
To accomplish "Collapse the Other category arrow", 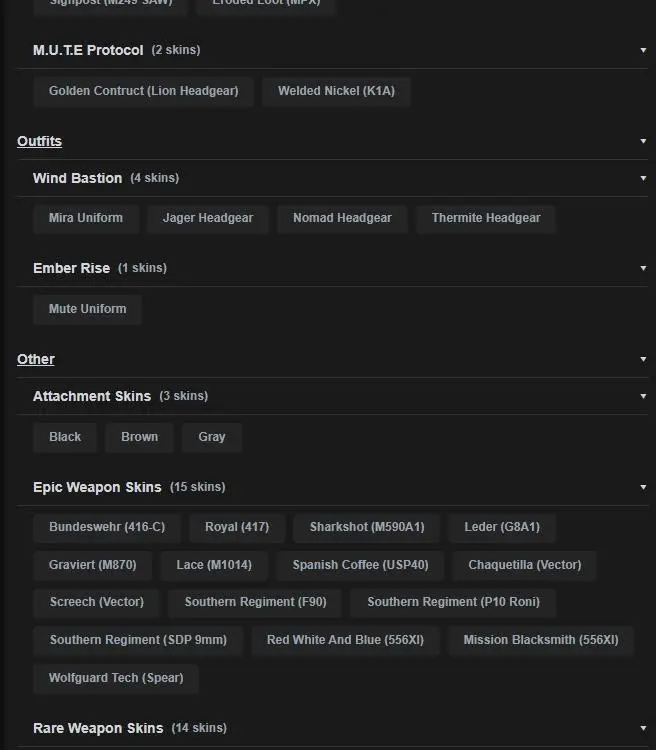I will (643, 359).
